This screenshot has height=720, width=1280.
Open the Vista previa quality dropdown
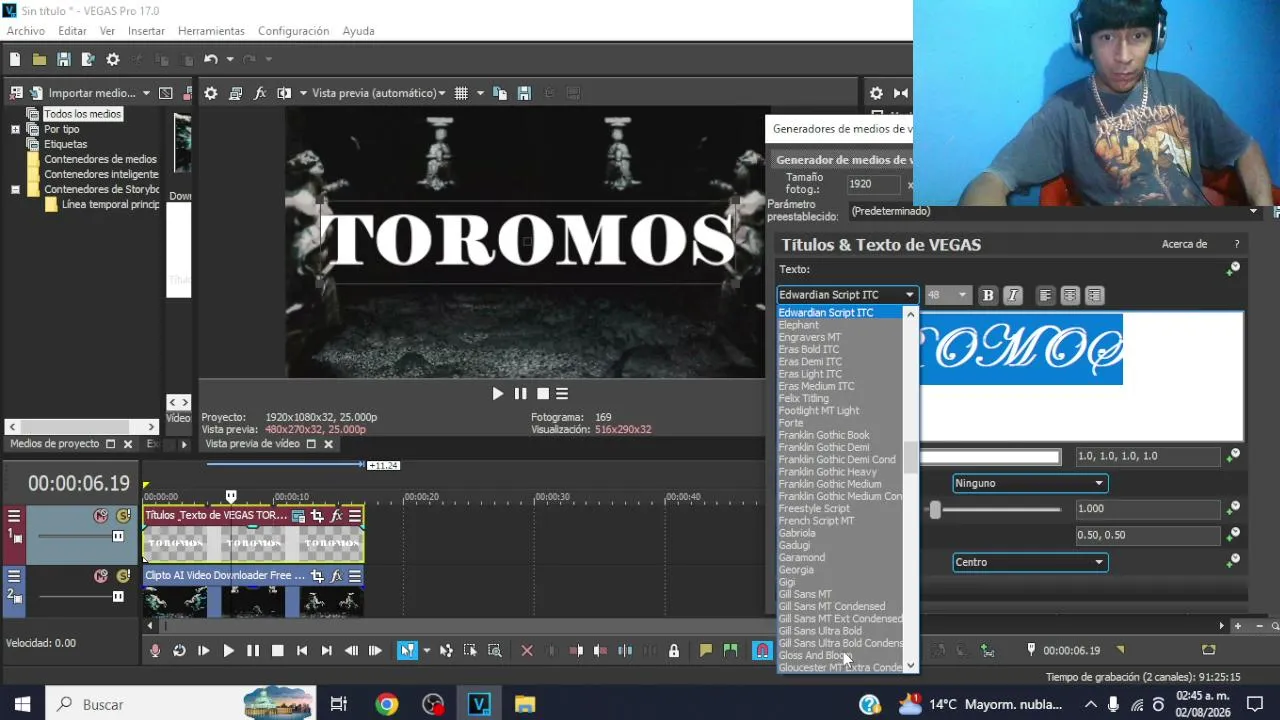[x=379, y=93]
